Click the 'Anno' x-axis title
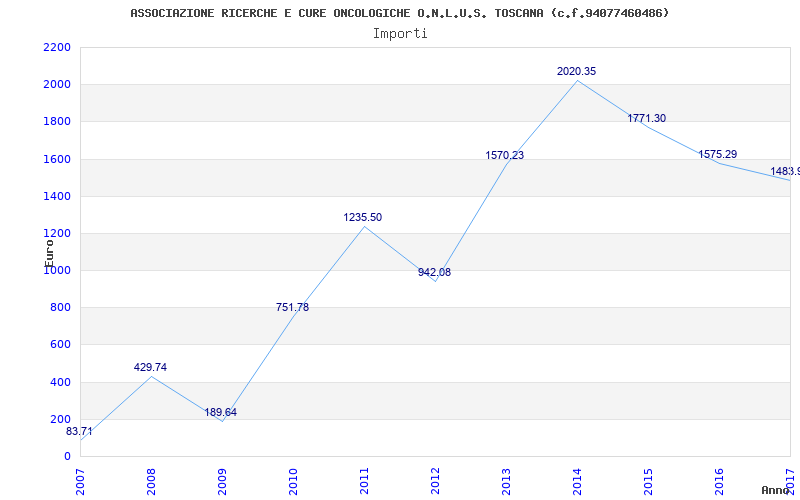 (776, 490)
